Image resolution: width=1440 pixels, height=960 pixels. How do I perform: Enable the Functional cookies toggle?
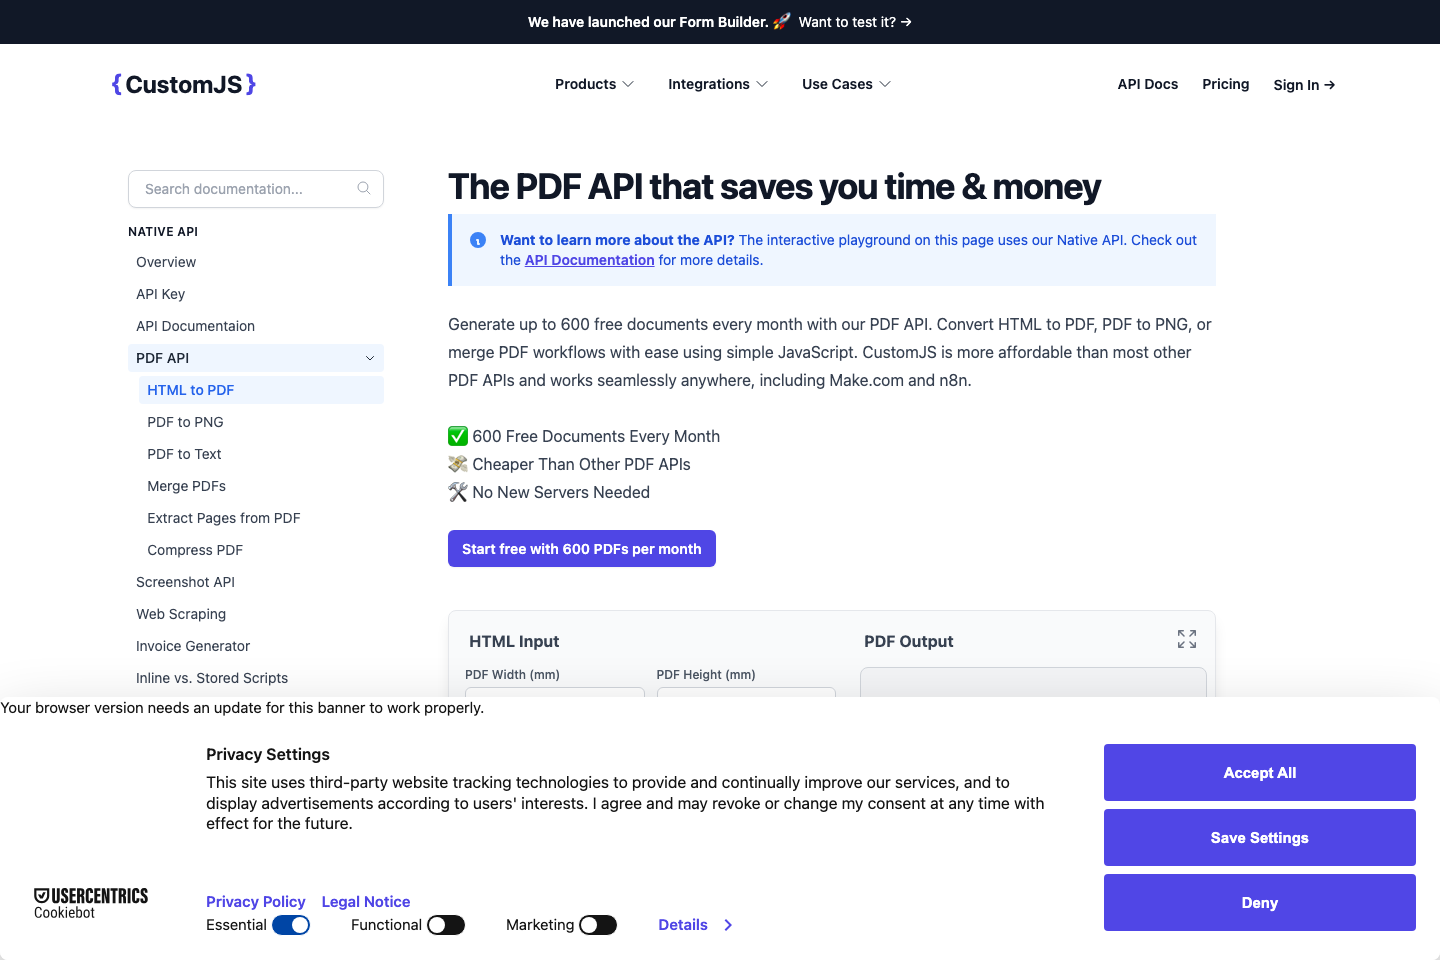(x=447, y=925)
